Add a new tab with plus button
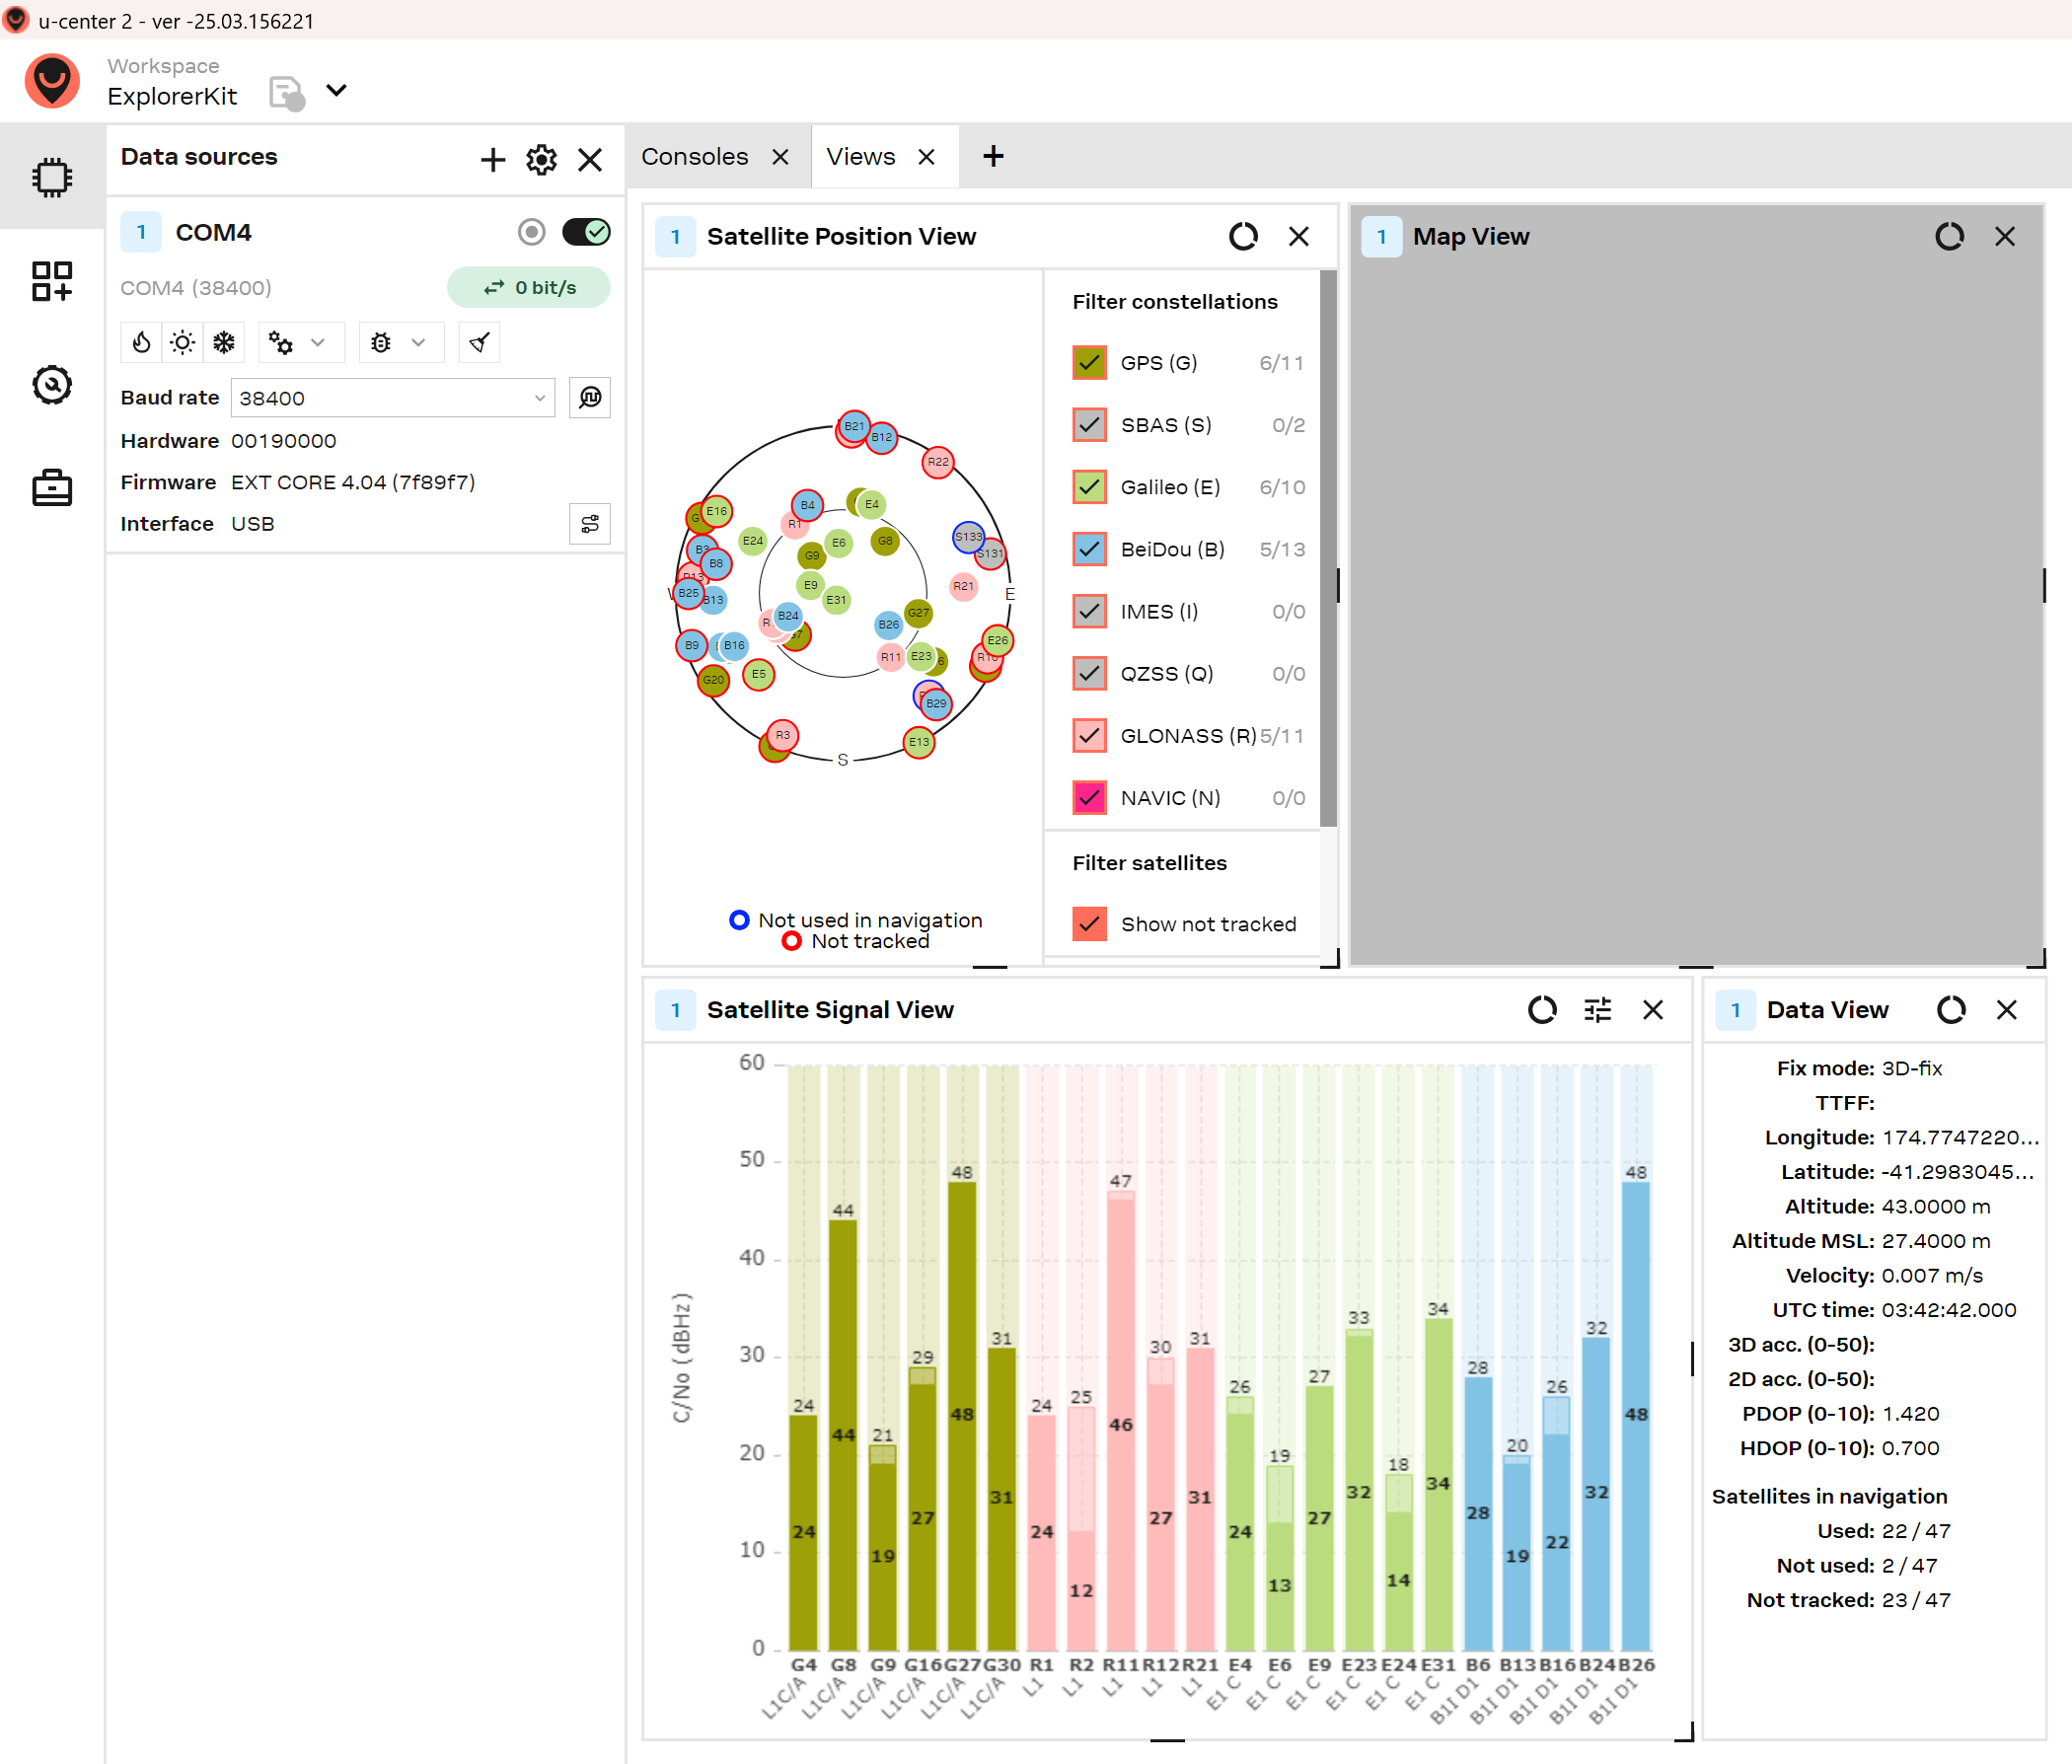 coord(993,157)
